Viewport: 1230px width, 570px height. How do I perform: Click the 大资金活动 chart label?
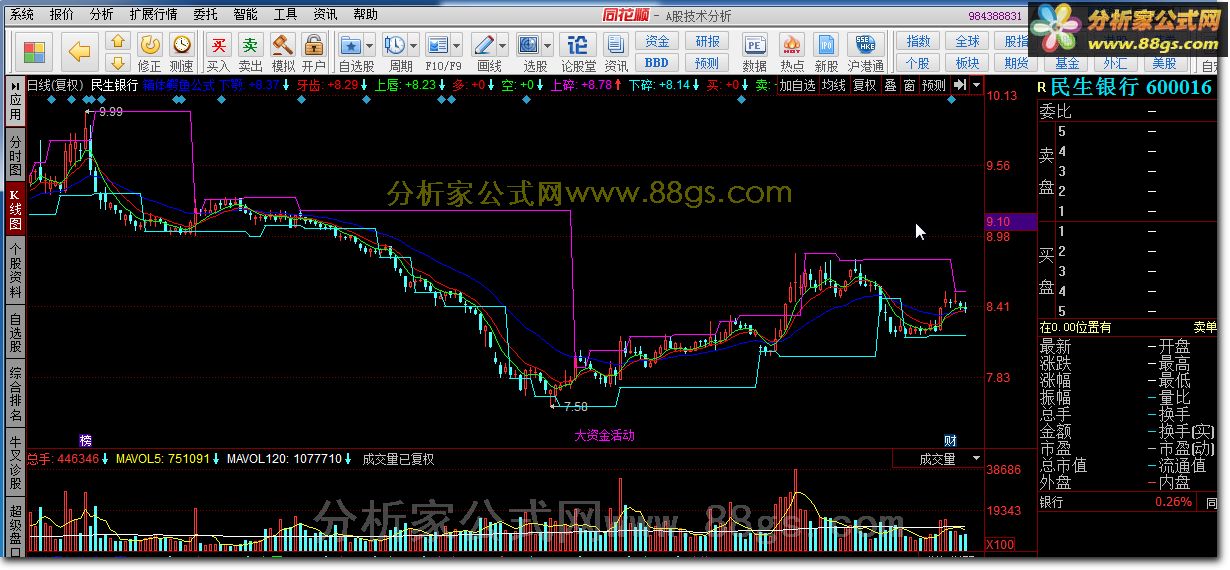(604, 436)
